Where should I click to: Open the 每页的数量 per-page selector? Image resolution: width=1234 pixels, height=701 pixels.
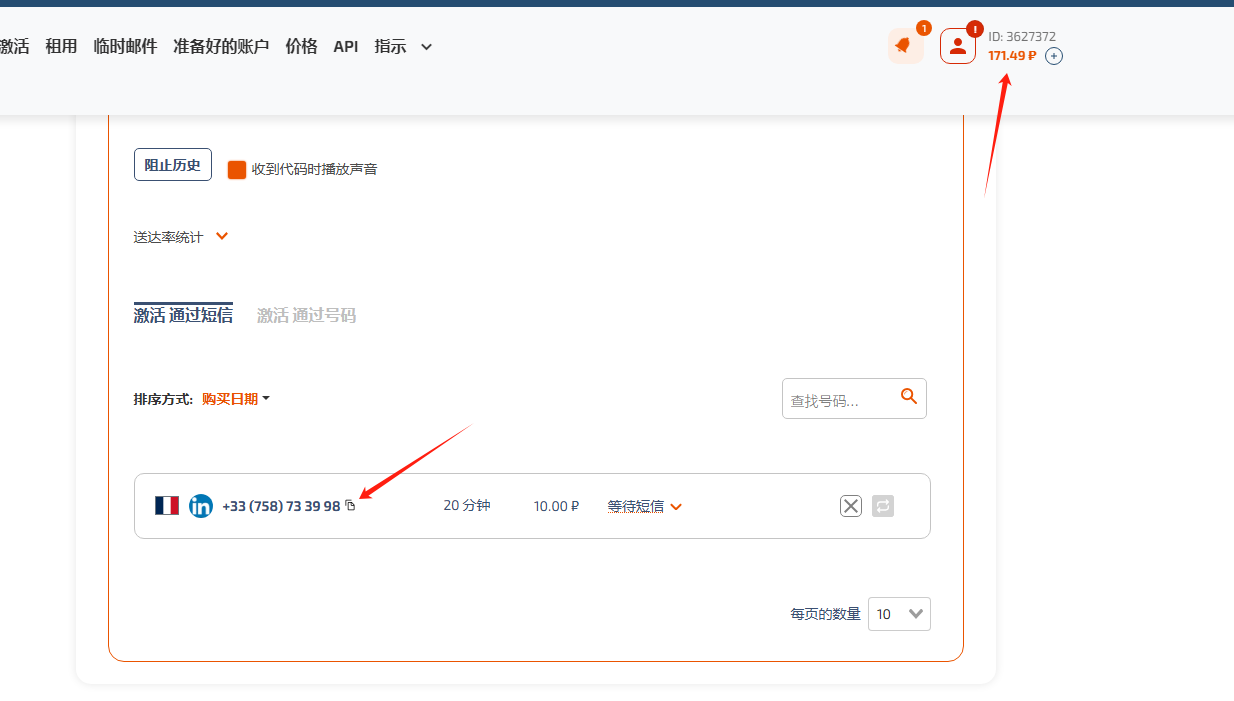[x=898, y=613]
